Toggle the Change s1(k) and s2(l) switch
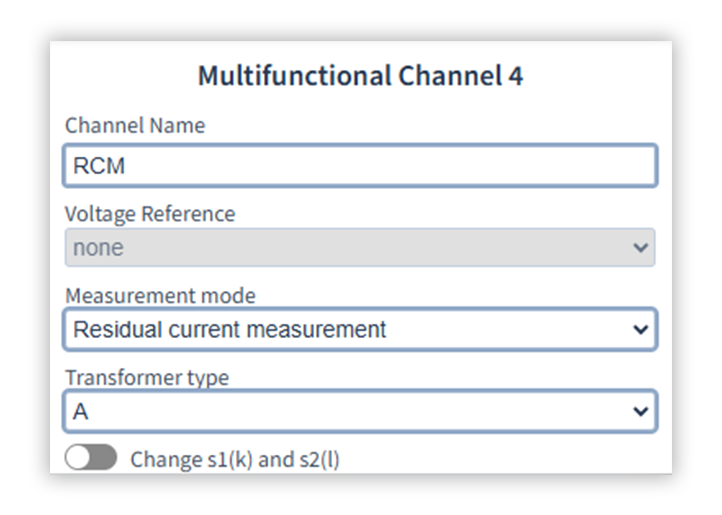 [x=91, y=459]
